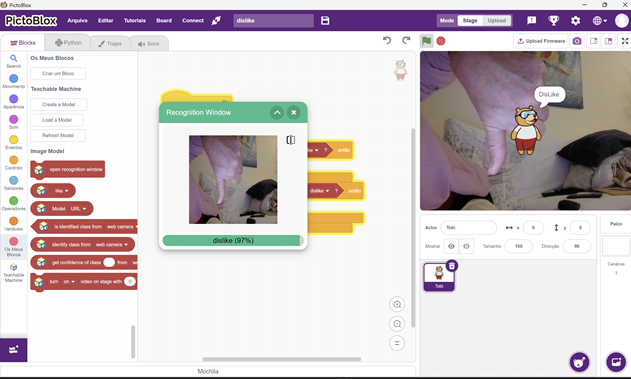Switch to large stage layout
Screen dimensions: 631x379
608,41
